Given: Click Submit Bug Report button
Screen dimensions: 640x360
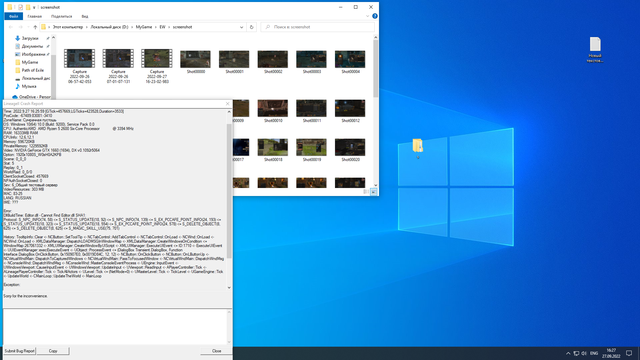Looking at the screenshot, I should [x=20, y=351].
